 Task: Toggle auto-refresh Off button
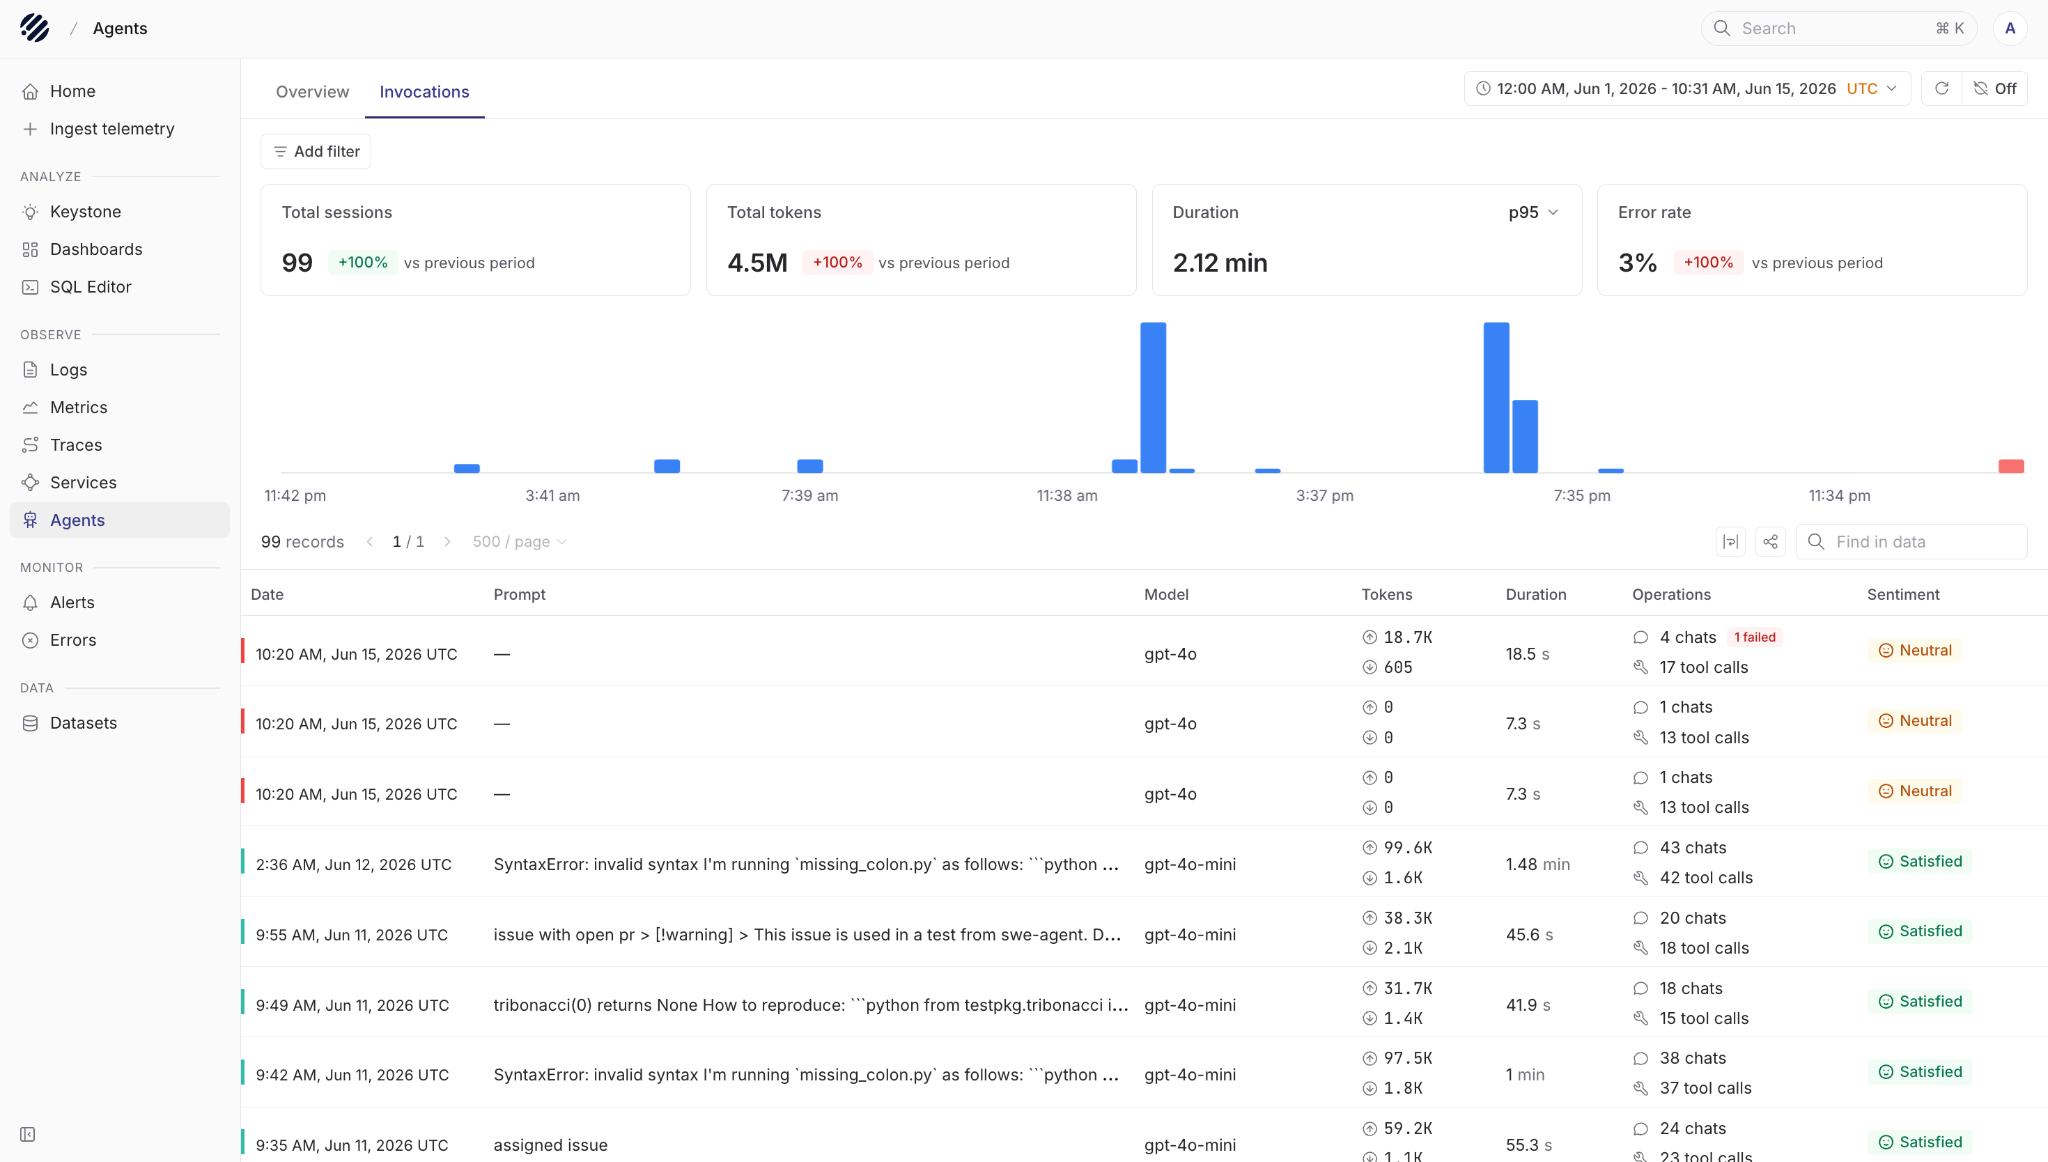1994,89
